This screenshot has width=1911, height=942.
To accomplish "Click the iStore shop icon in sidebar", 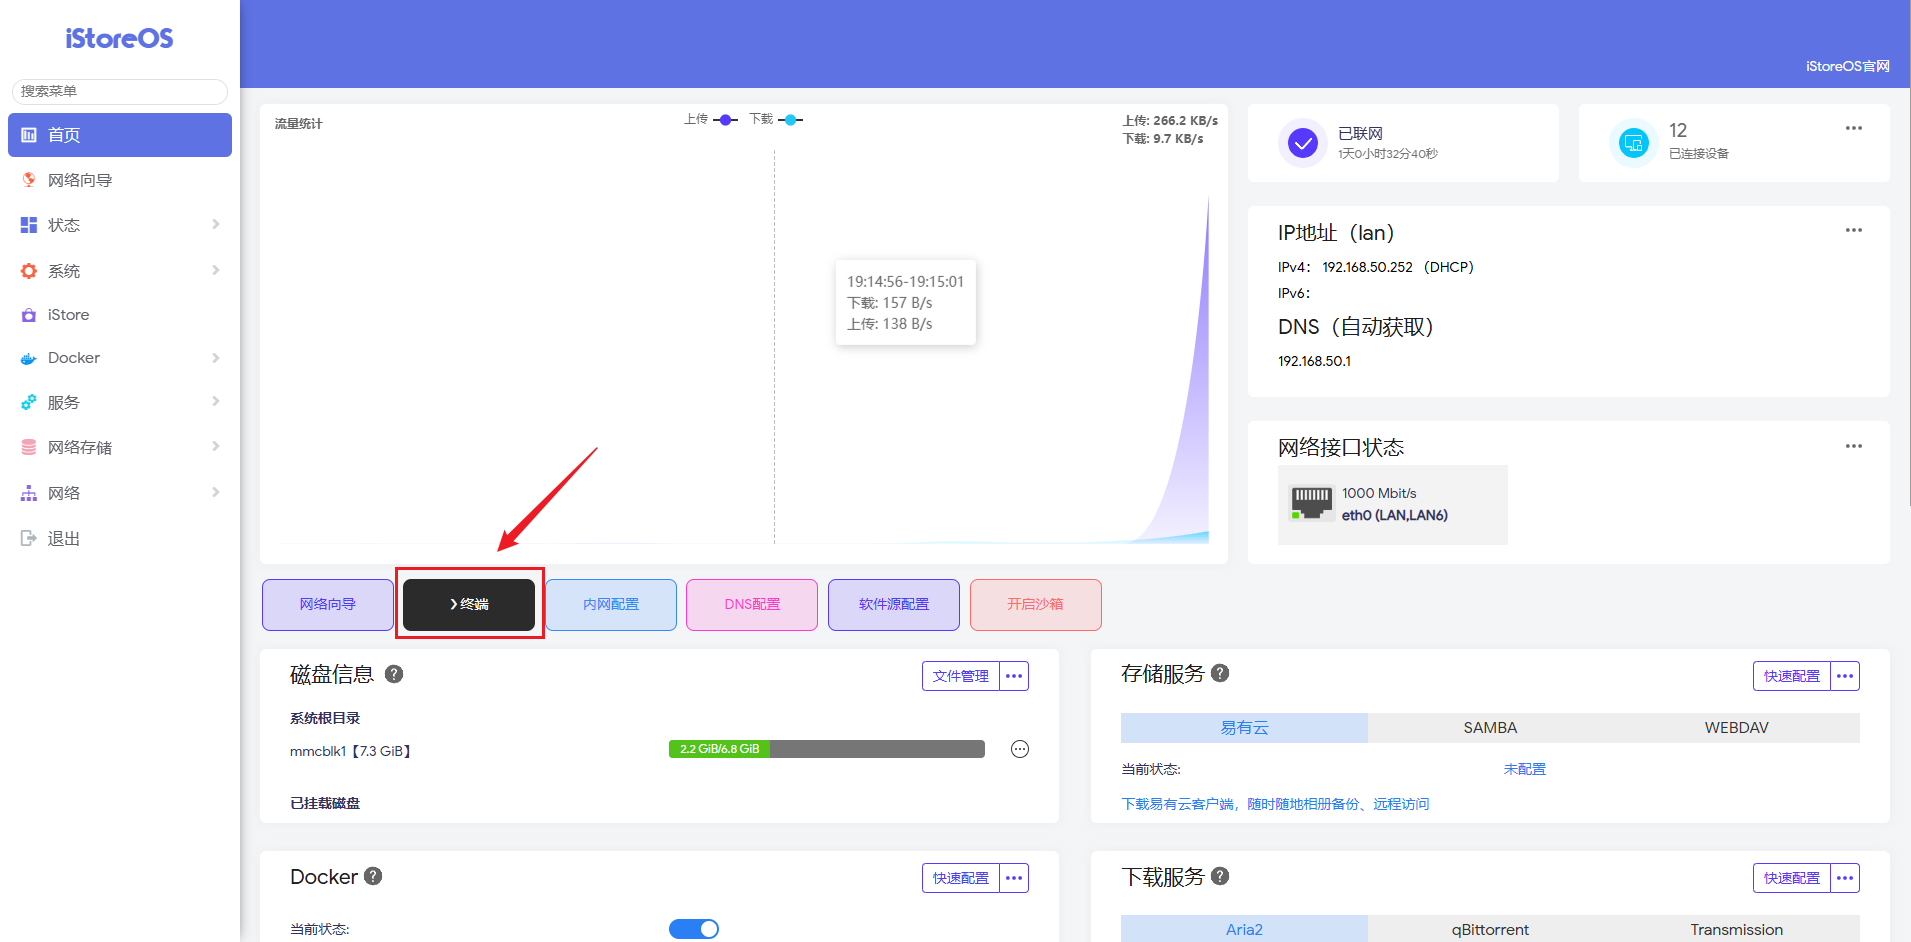I will tap(29, 315).
